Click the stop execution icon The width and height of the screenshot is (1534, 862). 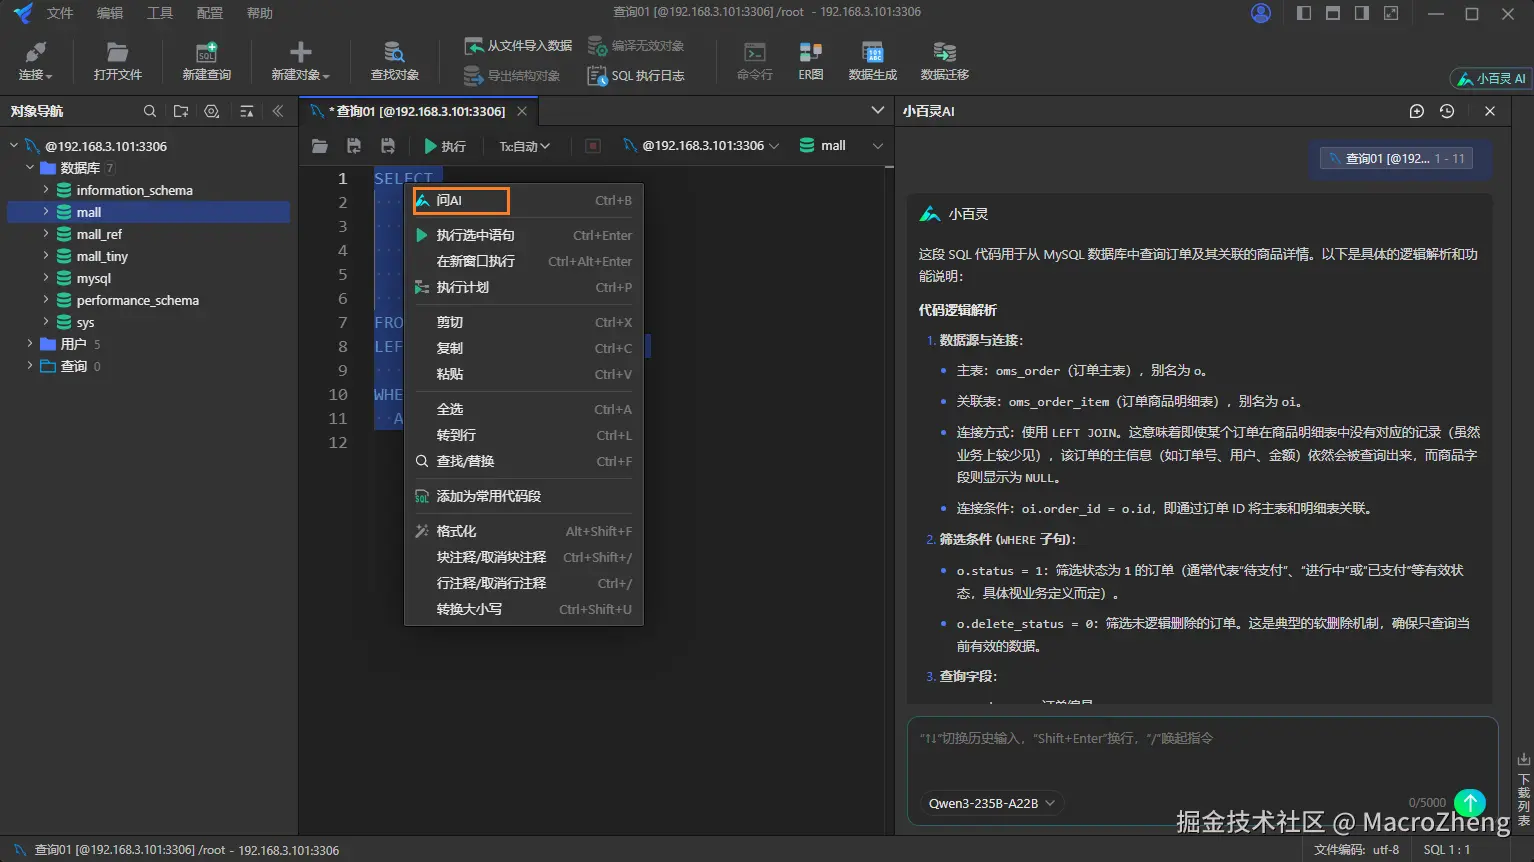(x=593, y=146)
